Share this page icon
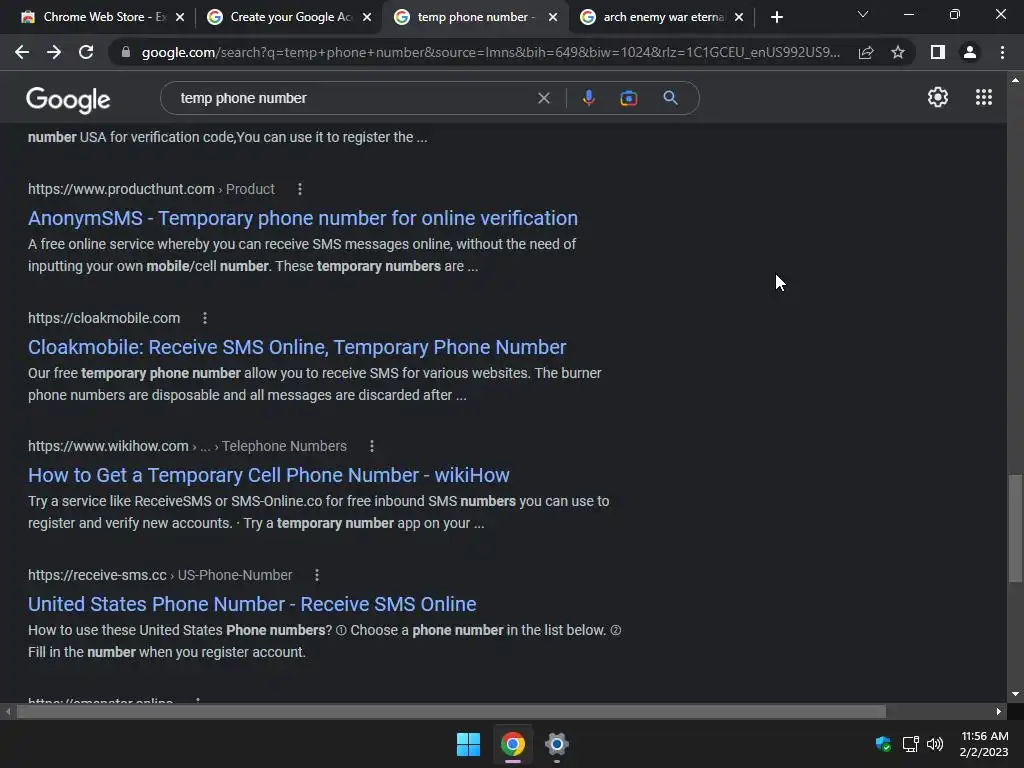Image resolution: width=1024 pixels, height=768 pixels. pos(866,52)
